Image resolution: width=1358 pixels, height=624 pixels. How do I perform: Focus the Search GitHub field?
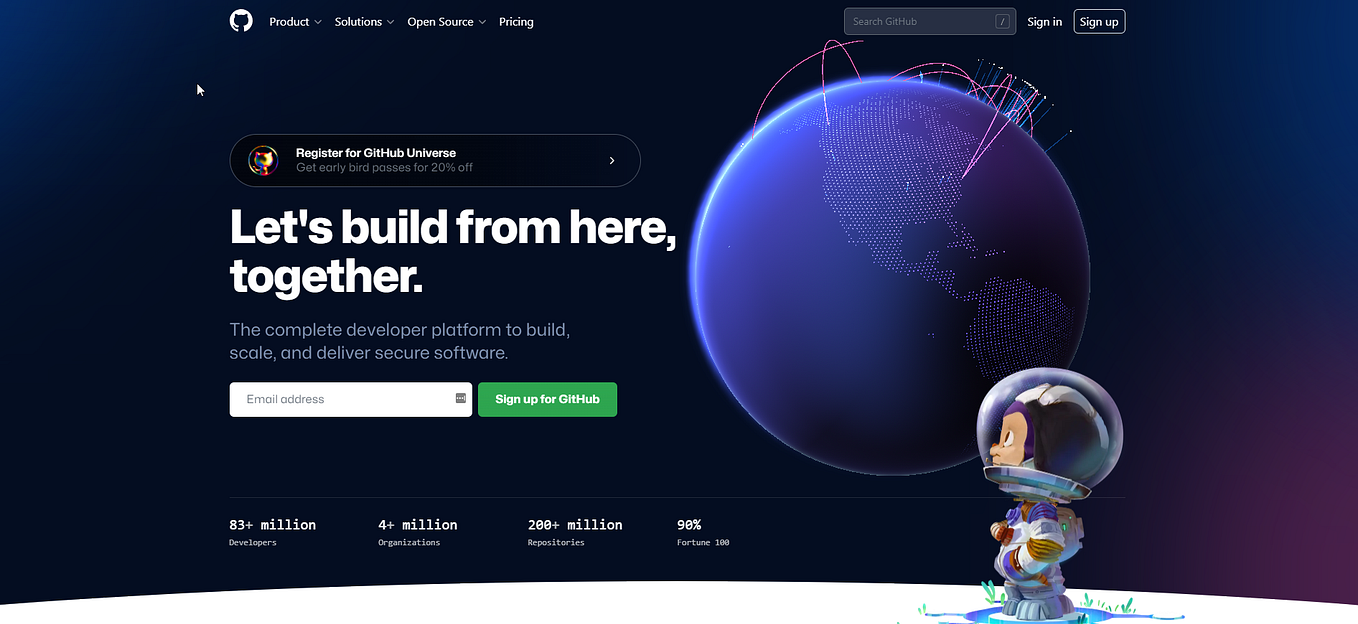pyautogui.click(x=930, y=21)
